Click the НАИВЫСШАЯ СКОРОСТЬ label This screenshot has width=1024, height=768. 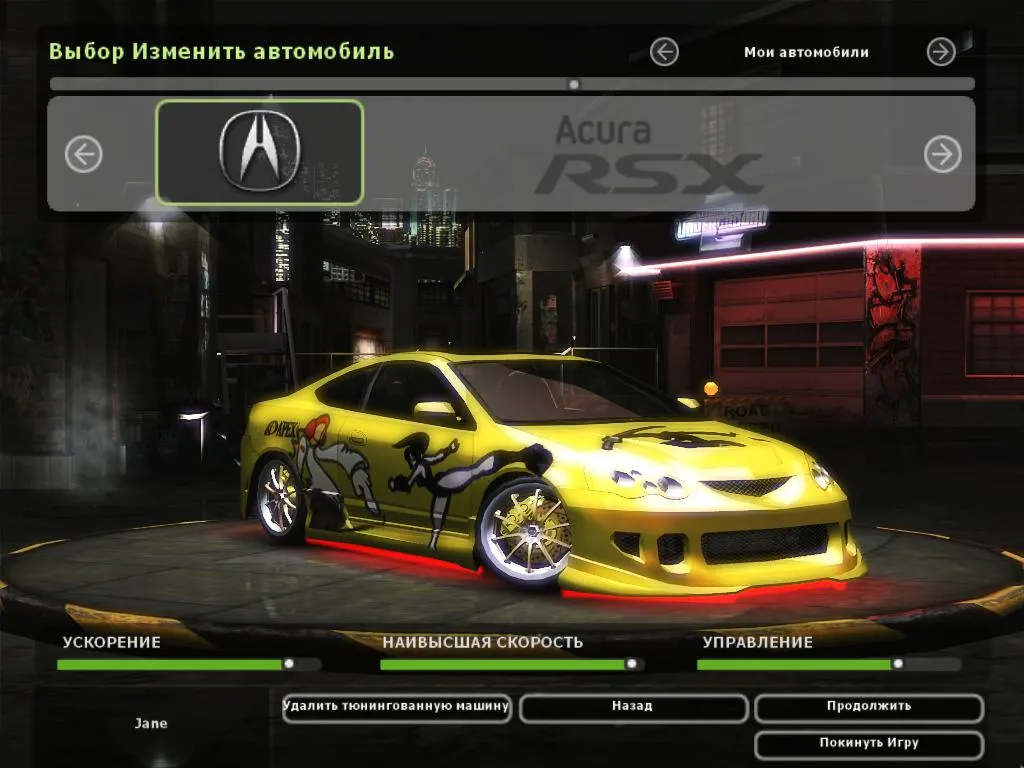(483, 642)
